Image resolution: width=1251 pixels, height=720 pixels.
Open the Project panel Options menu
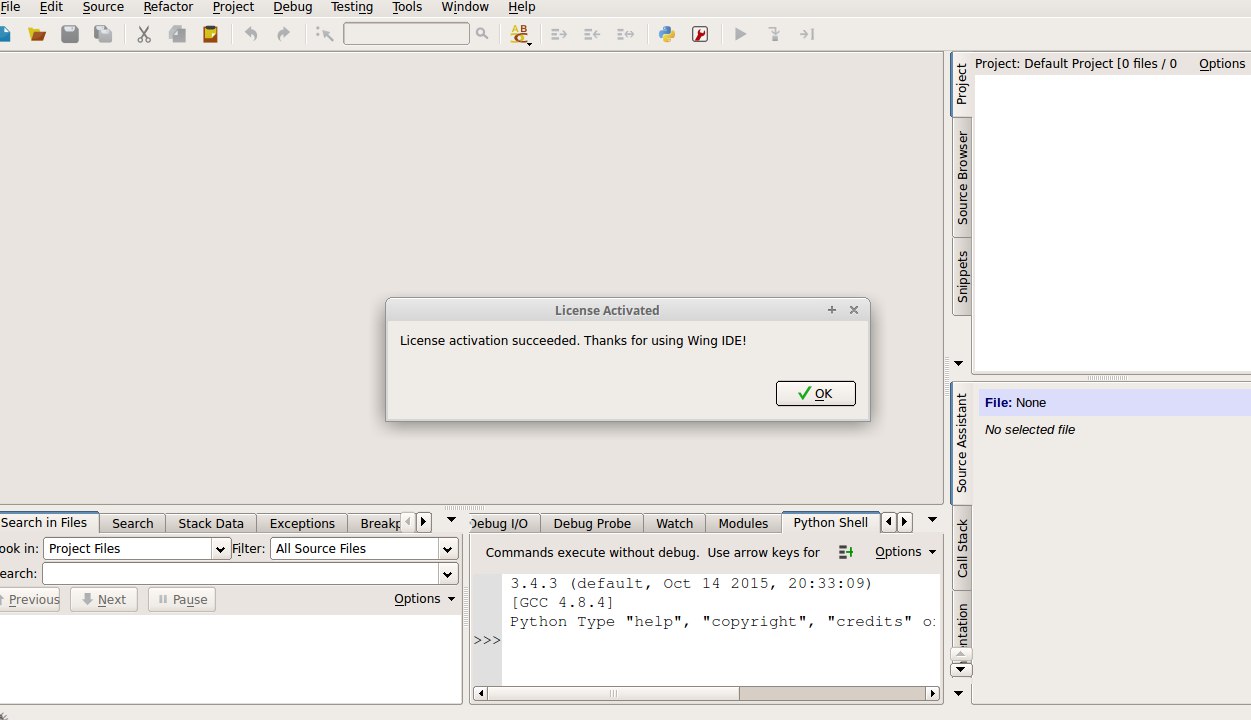[1222, 63]
